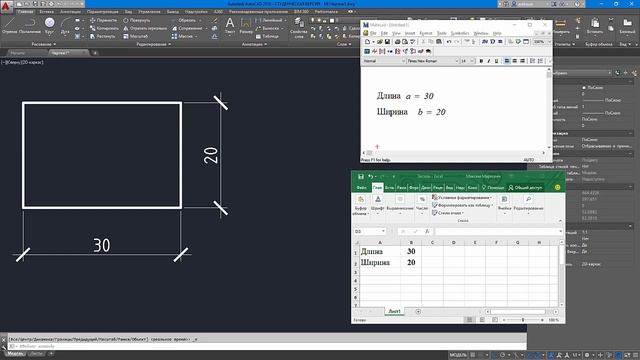Click the AutoCAD application logo button
640x360 pixels.
6,6
